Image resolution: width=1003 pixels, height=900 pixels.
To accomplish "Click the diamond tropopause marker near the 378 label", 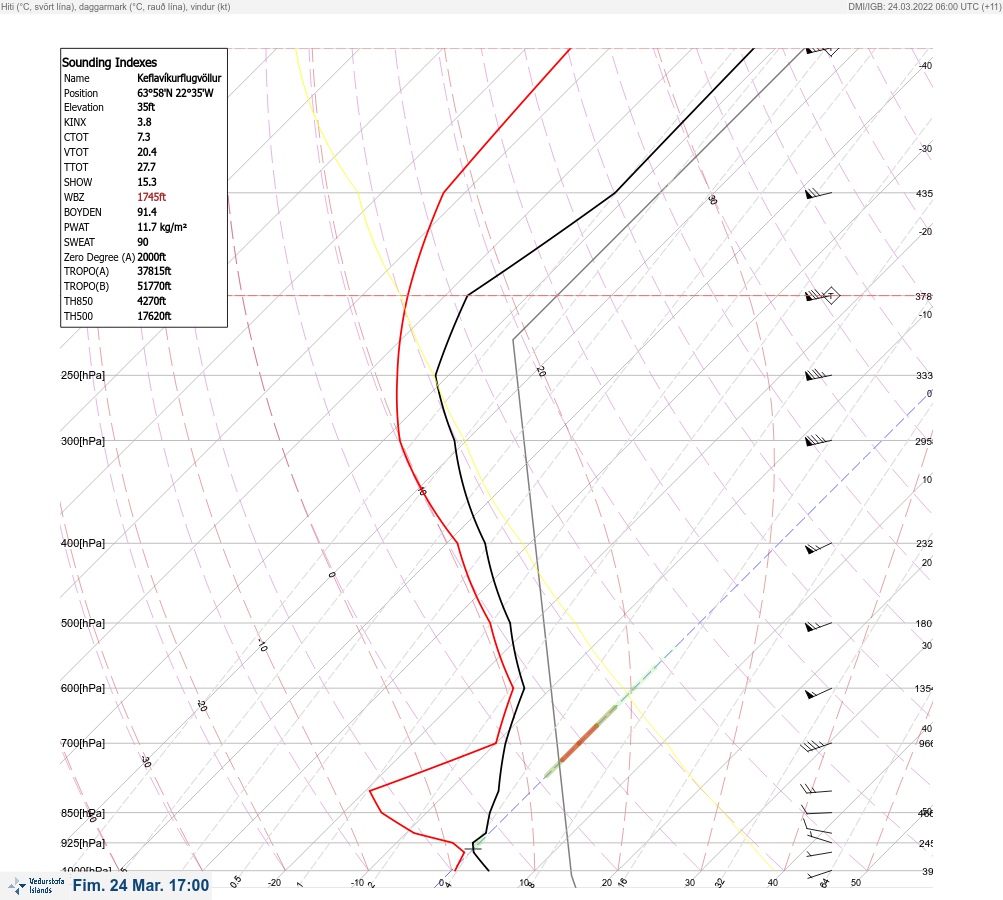I will (x=830, y=296).
